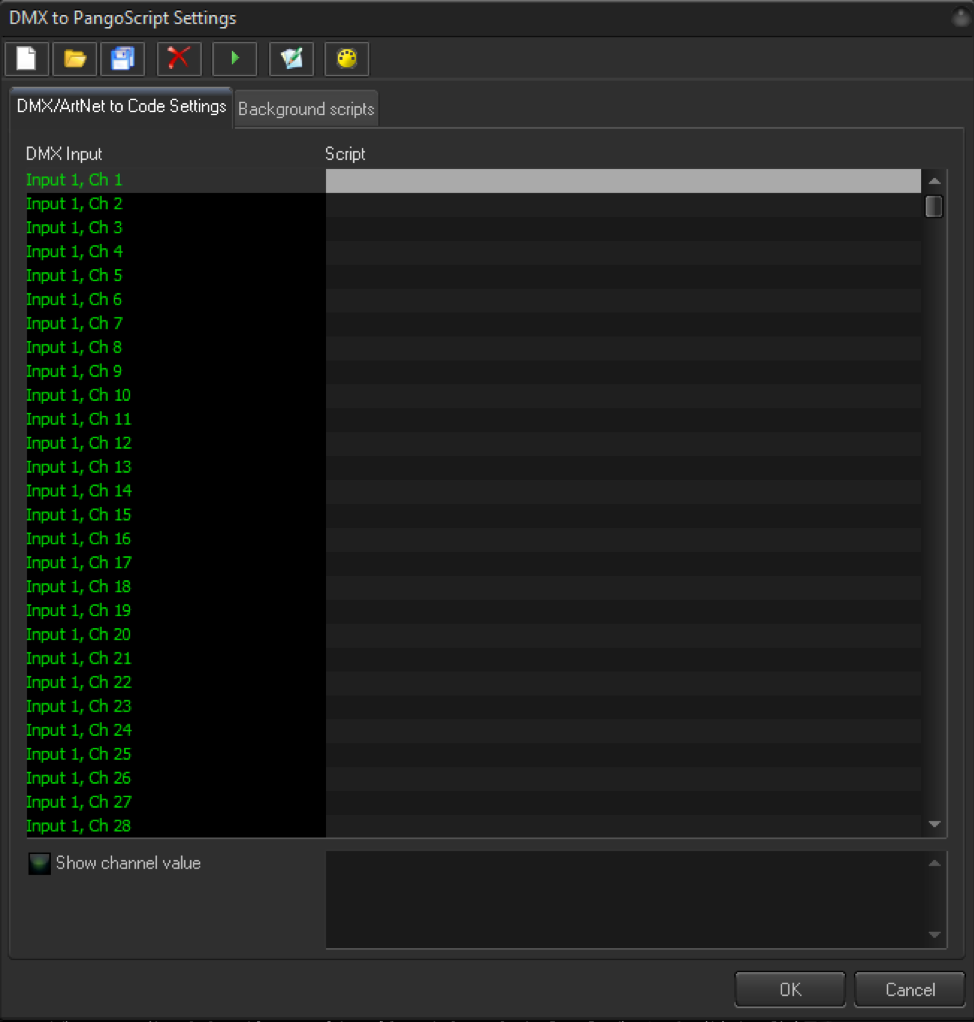
Task: Click the DMX Input column header
Action: (64, 154)
